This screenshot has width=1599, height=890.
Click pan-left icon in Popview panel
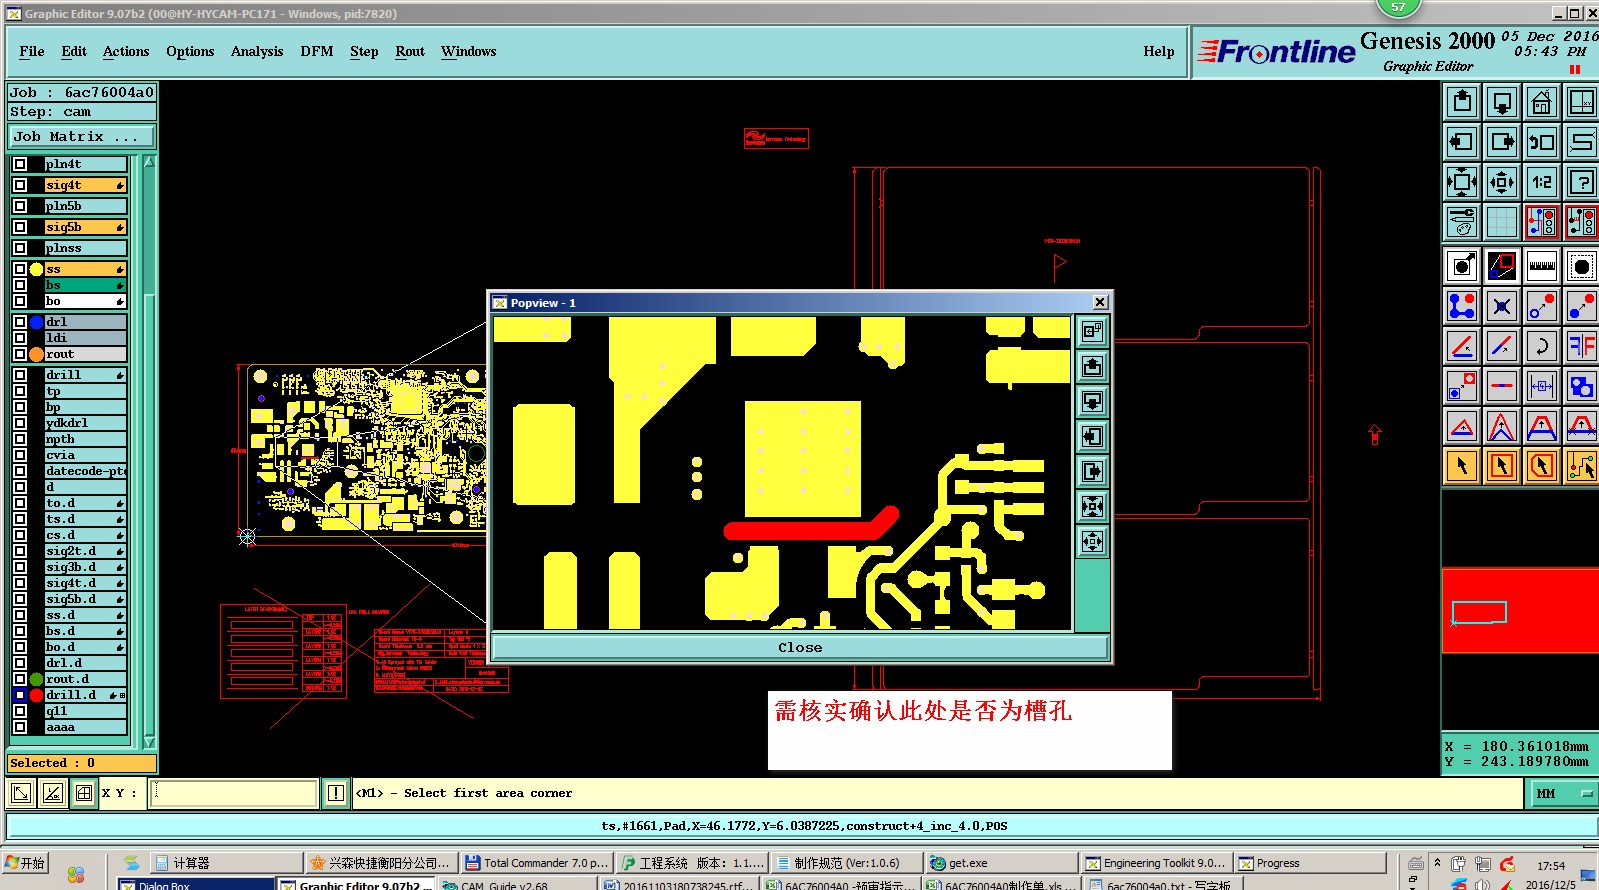click(1092, 436)
